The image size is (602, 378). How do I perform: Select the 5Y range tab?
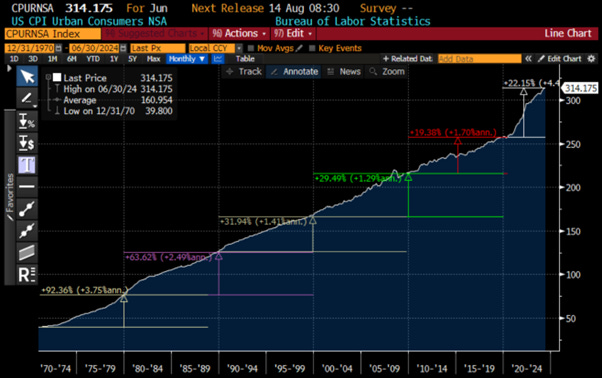(x=132, y=59)
